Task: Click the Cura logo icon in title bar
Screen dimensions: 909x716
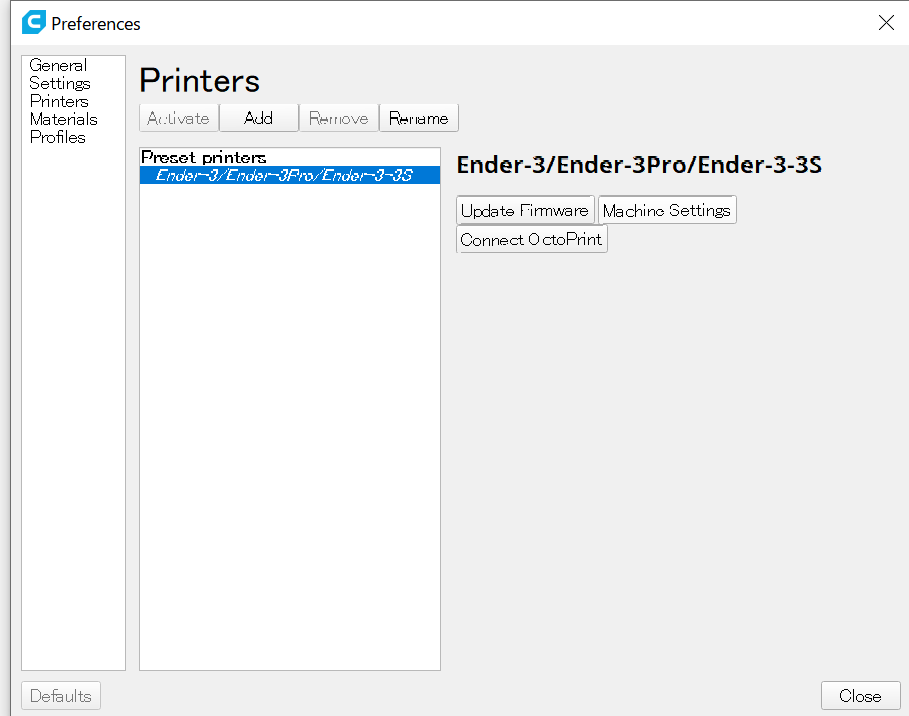Action: pyautogui.click(x=34, y=23)
